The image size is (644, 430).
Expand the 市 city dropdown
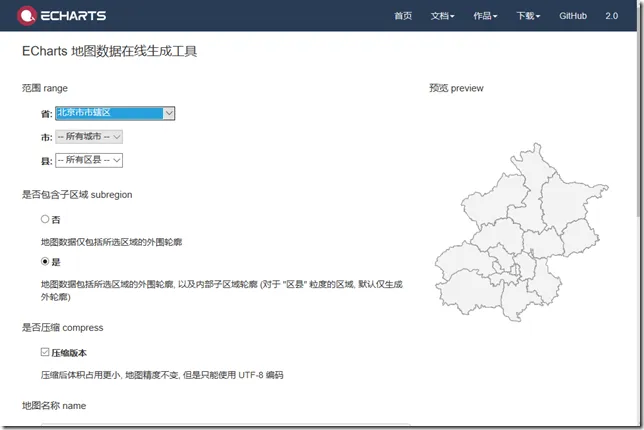(x=89, y=137)
